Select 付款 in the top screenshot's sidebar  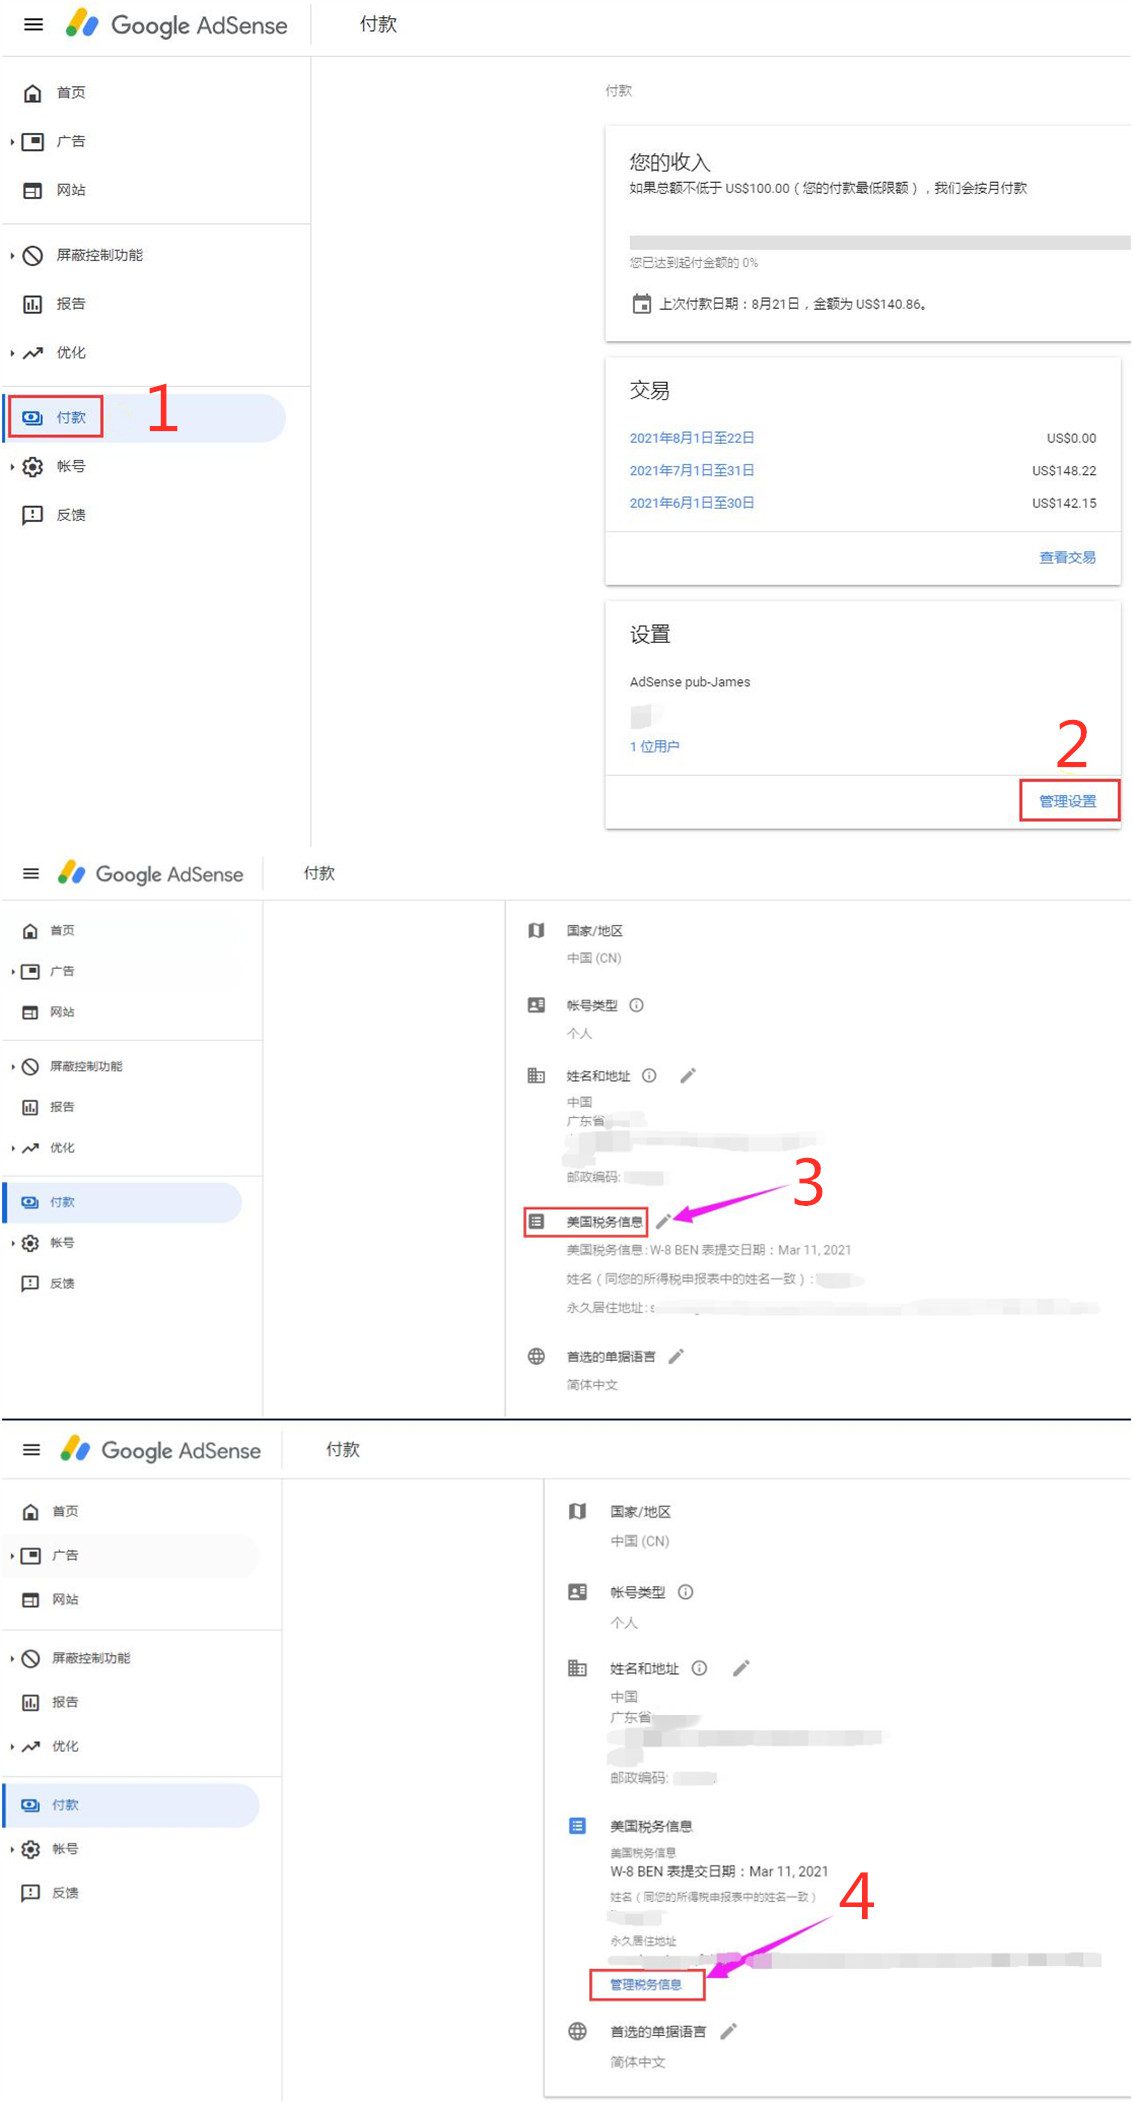(x=143, y=418)
